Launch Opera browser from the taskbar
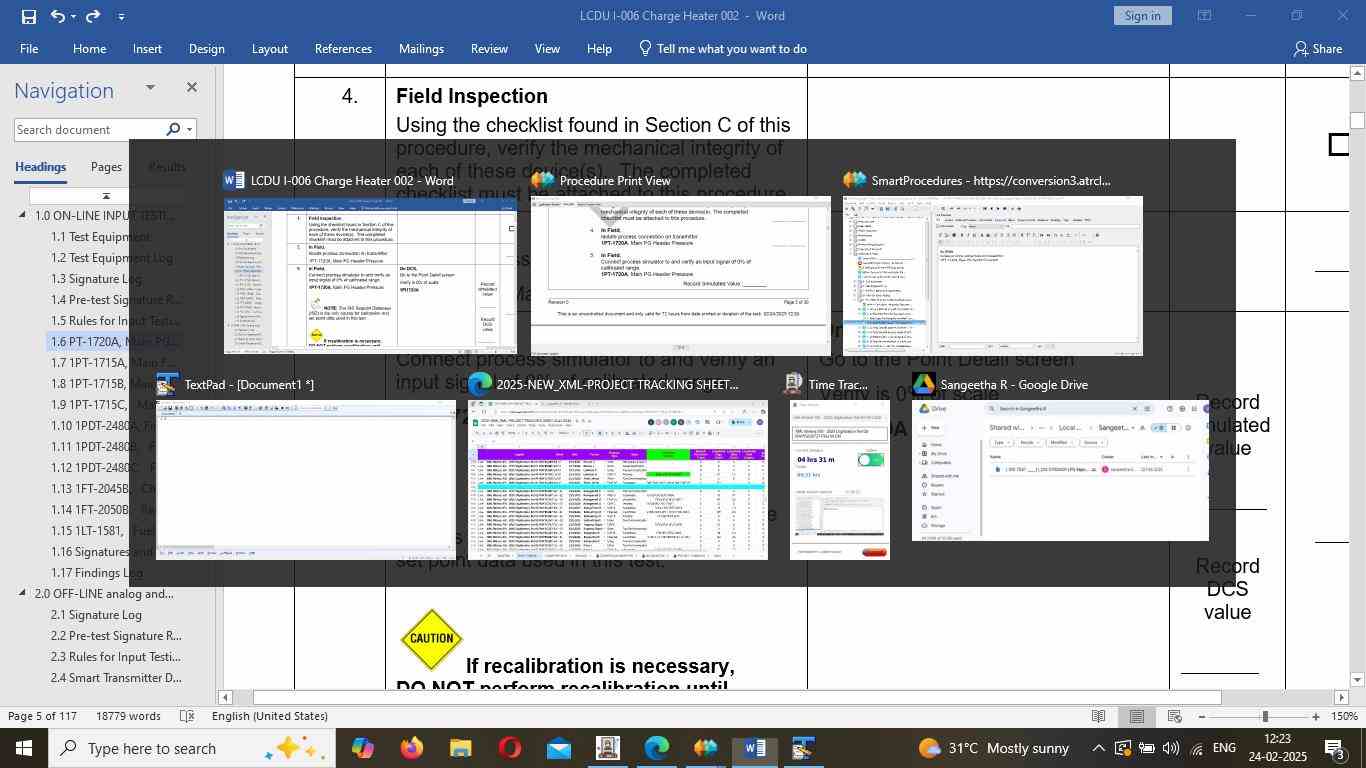 pos(509,748)
